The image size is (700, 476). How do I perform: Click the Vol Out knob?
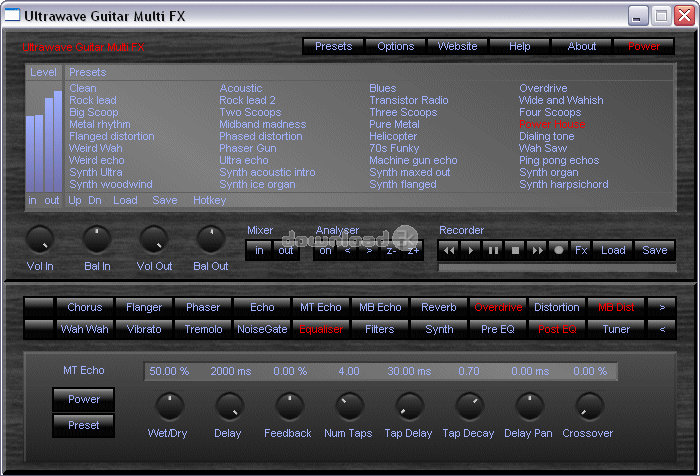coord(154,239)
